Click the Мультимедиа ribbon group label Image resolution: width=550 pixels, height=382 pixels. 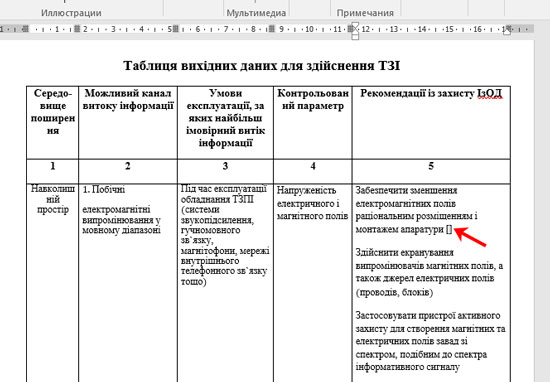point(256,13)
